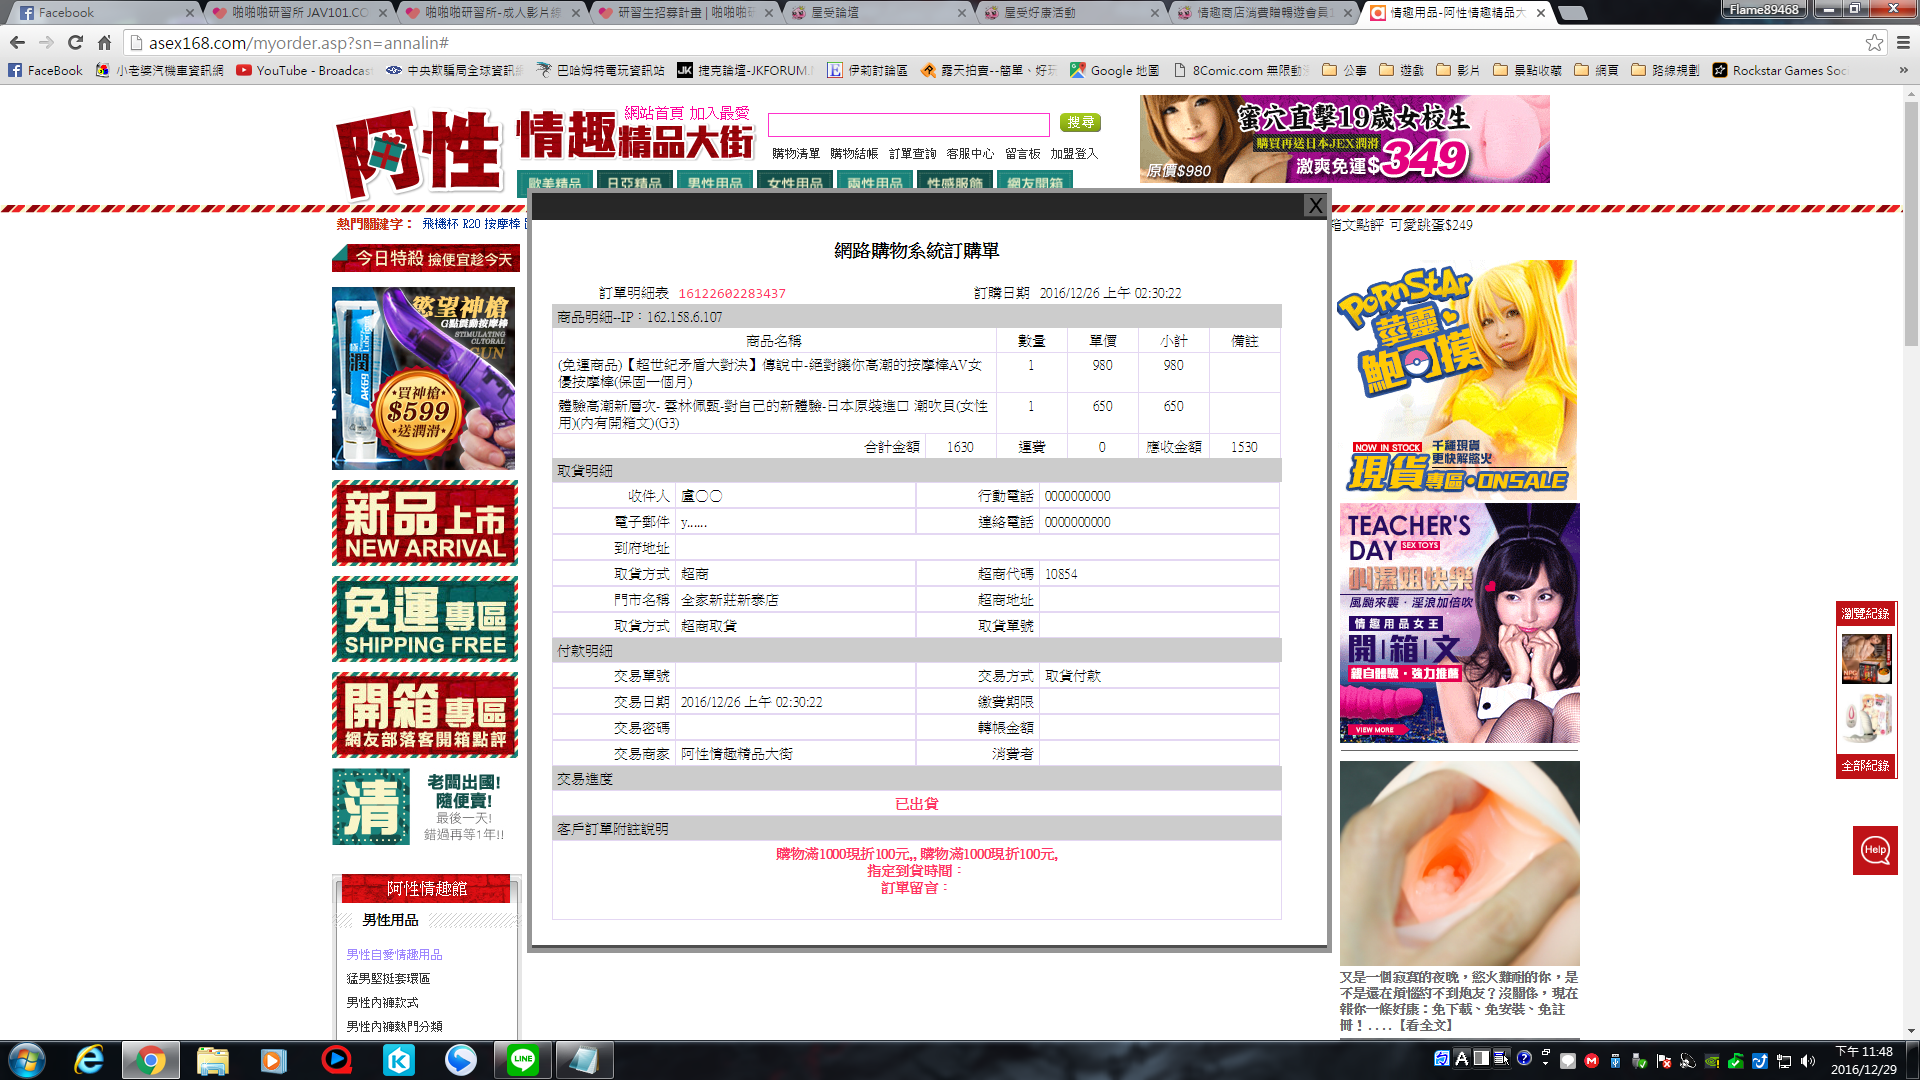Viewport: 1920px width, 1080px height.
Task: Open the 免運專區 shipping free banner
Action: pos(425,619)
